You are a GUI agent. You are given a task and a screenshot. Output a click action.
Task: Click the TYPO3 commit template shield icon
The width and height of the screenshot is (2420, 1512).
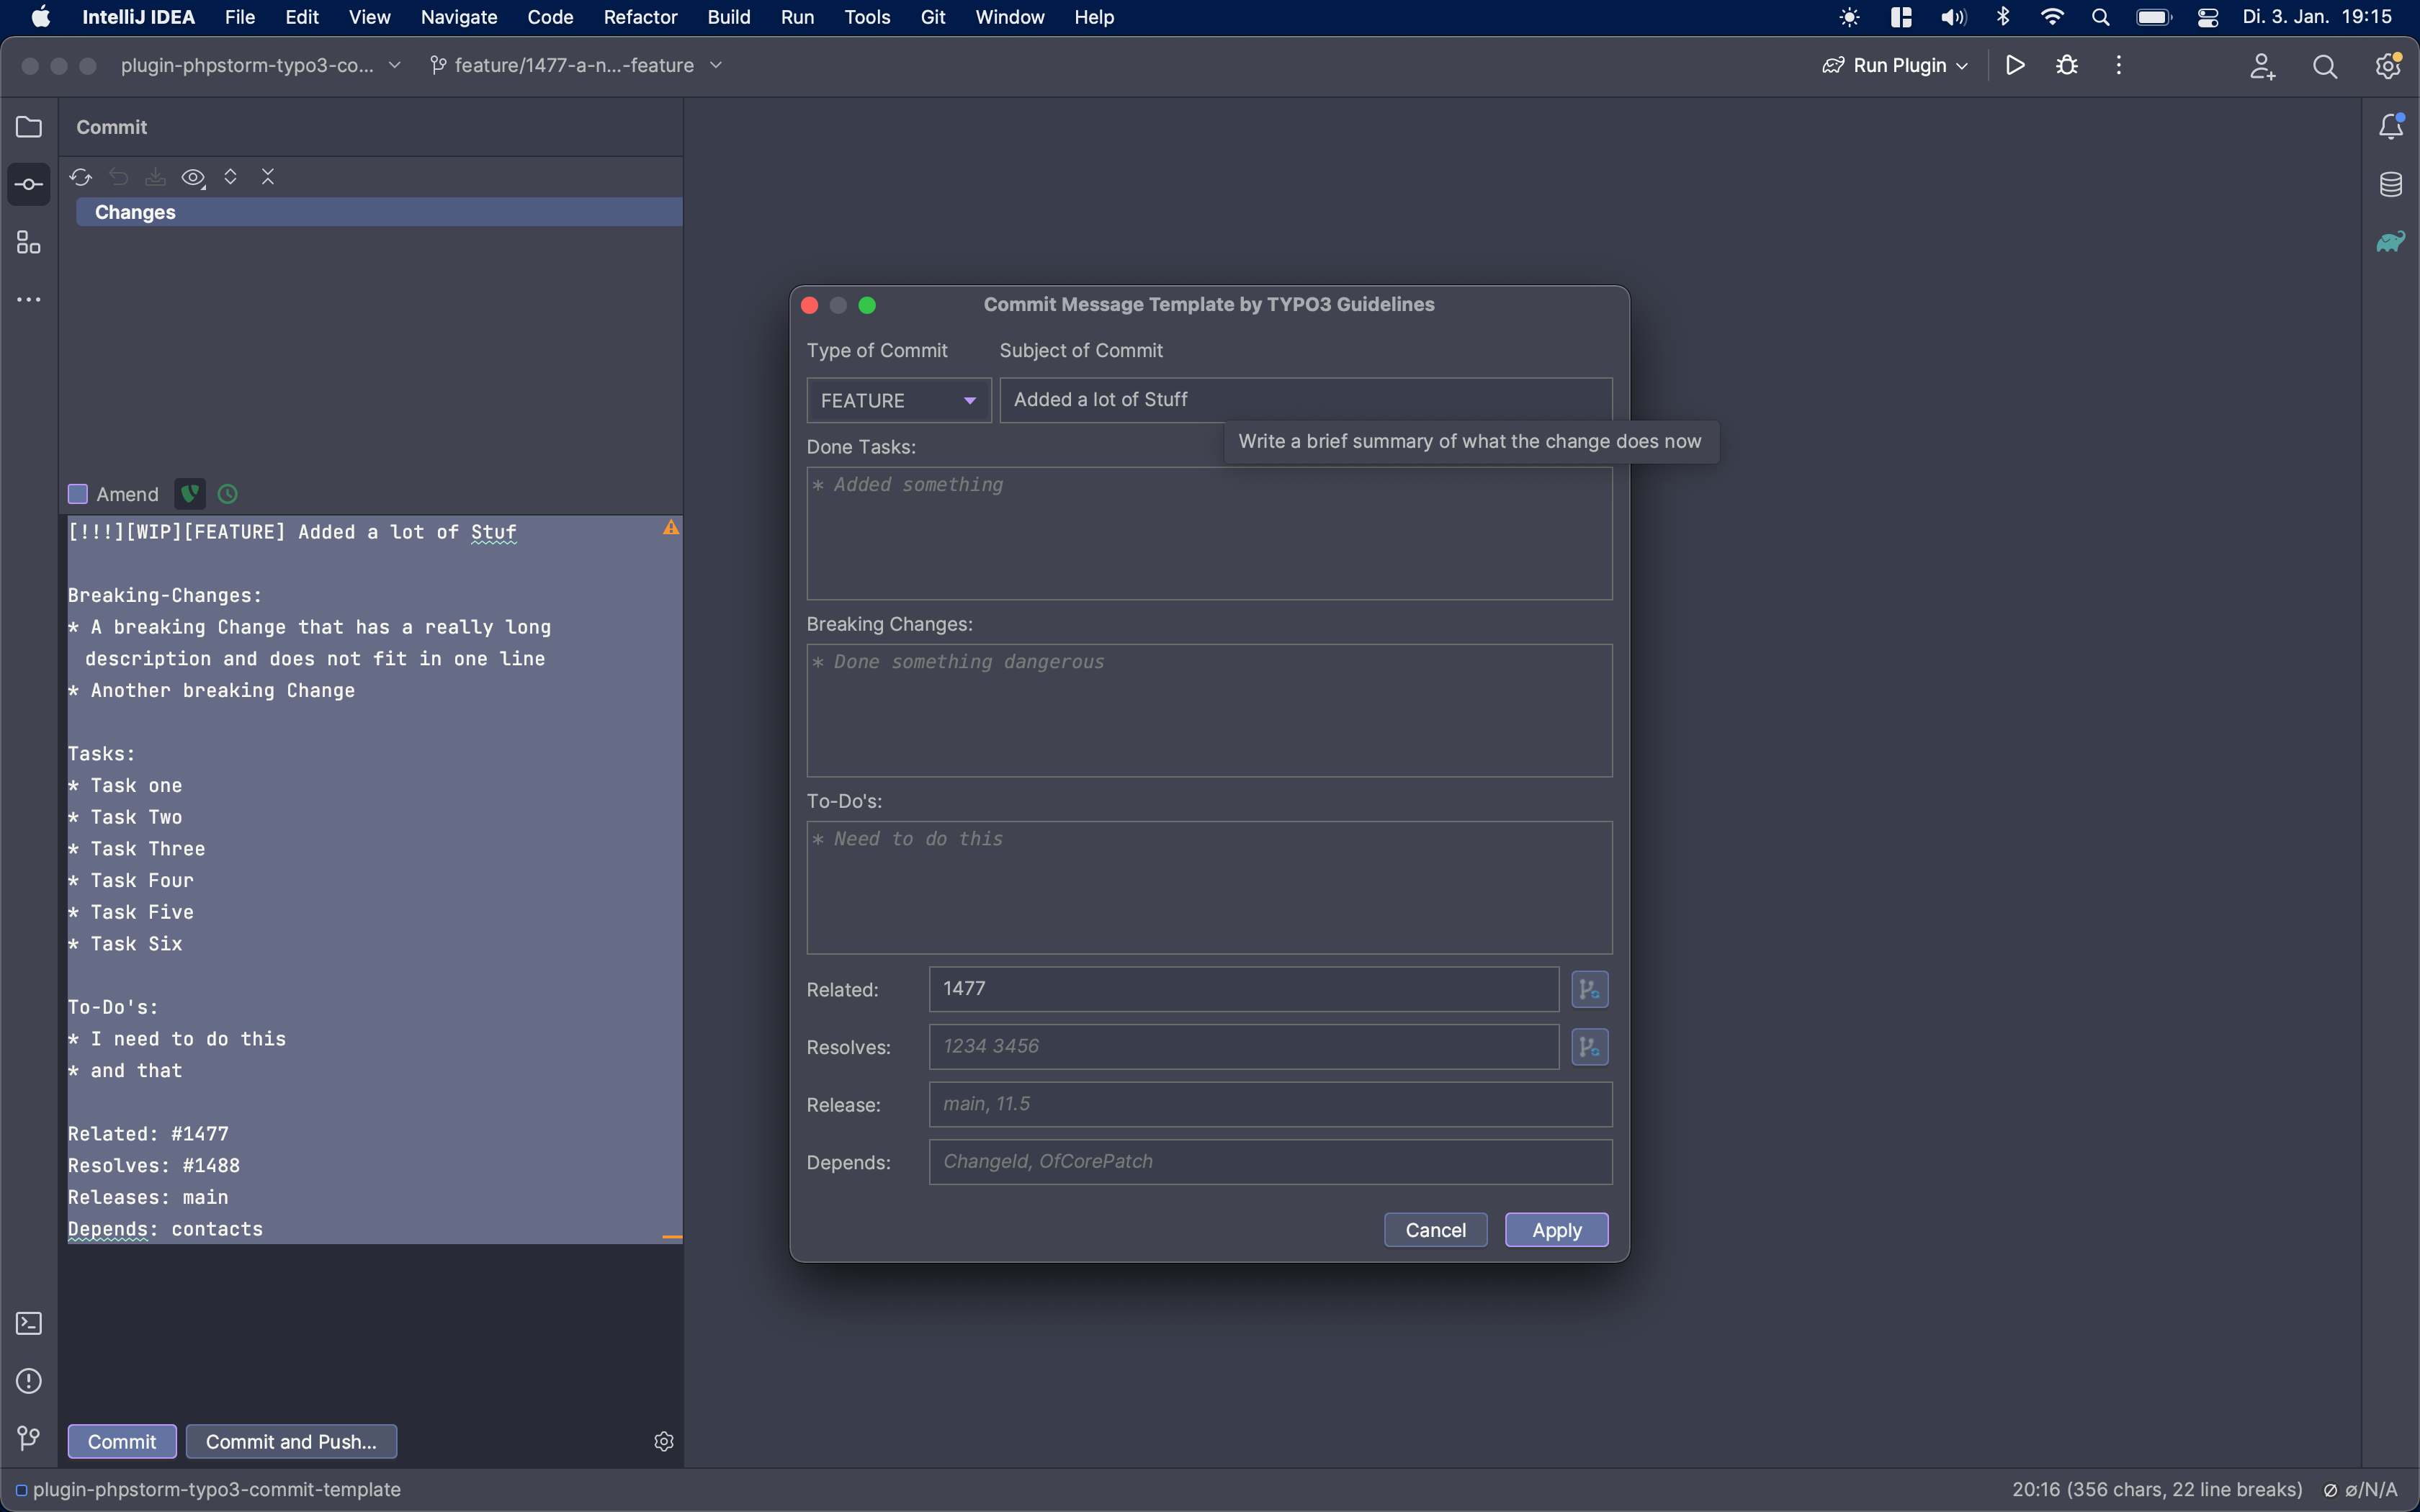[x=190, y=493]
